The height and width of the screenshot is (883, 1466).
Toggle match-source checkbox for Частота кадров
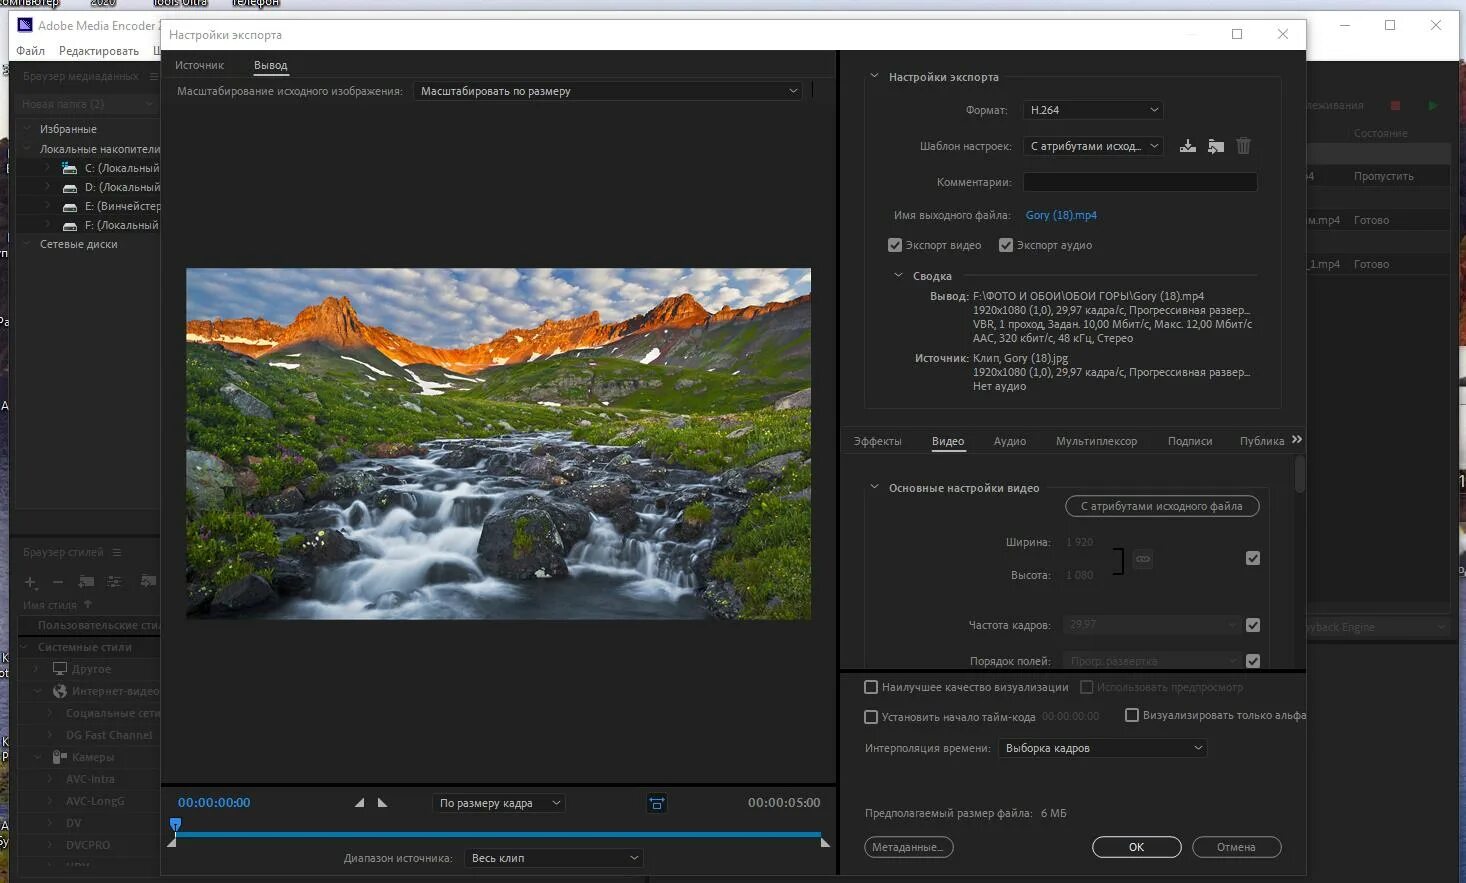(x=1253, y=625)
